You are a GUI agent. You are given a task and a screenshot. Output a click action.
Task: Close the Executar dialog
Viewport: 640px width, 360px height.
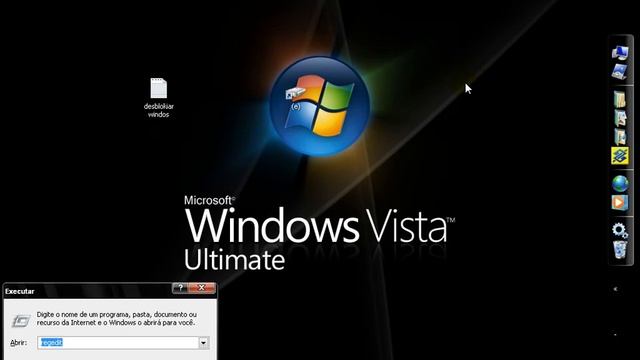[x=202, y=288]
